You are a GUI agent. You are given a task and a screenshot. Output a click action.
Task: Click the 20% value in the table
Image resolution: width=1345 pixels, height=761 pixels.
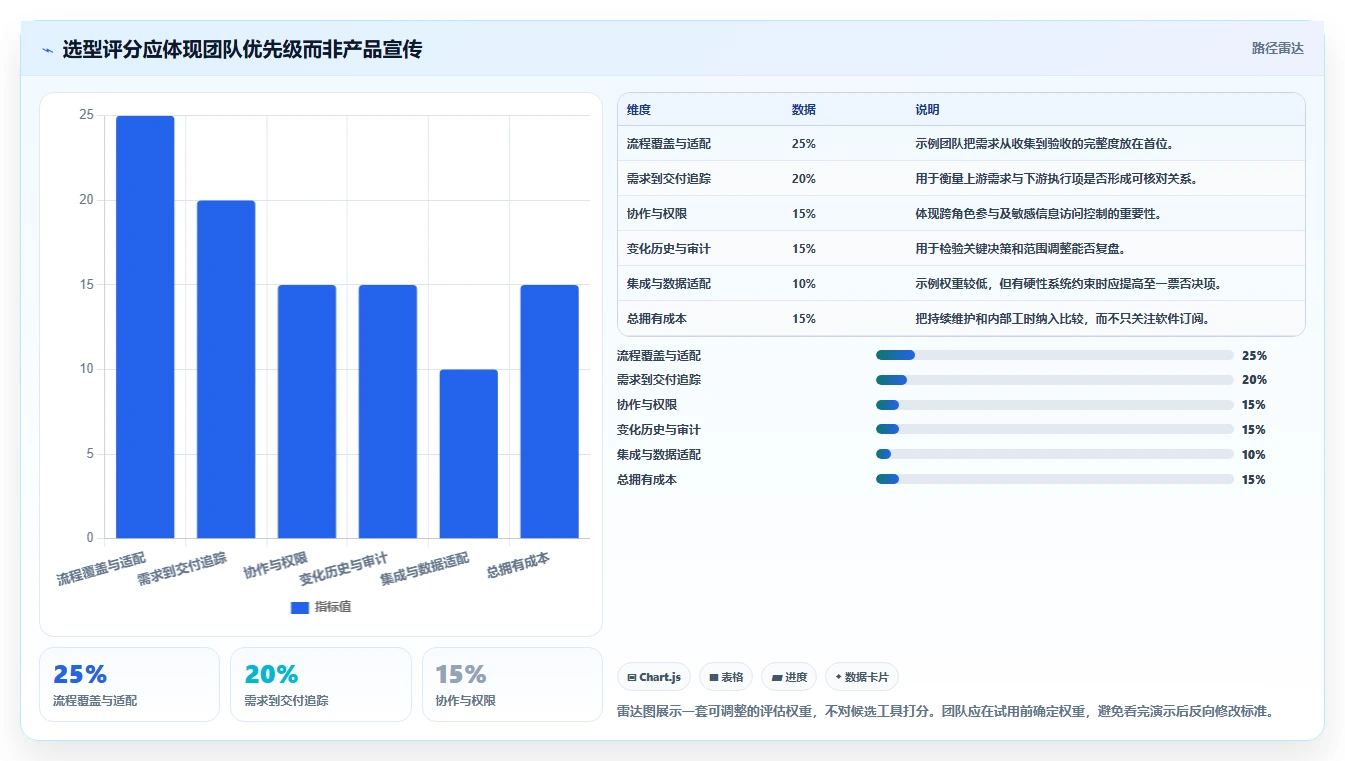(804, 179)
